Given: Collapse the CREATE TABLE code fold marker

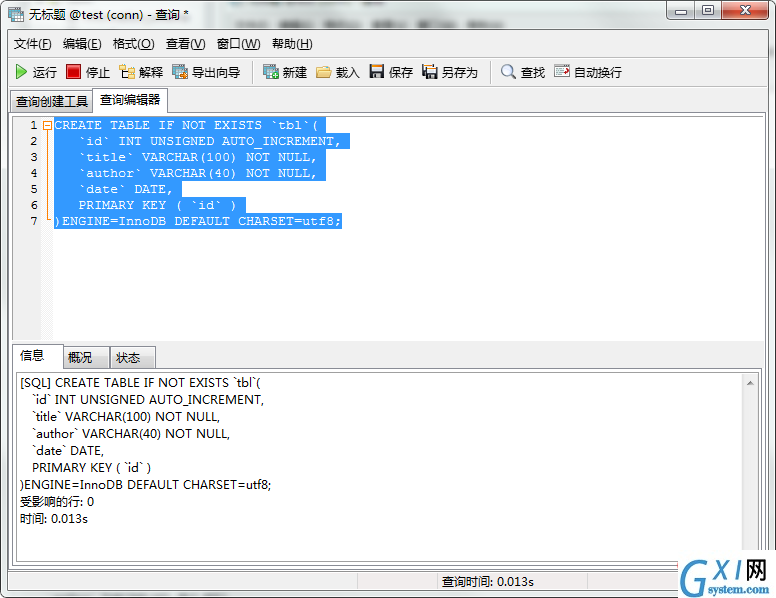Looking at the screenshot, I should (47, 126).
